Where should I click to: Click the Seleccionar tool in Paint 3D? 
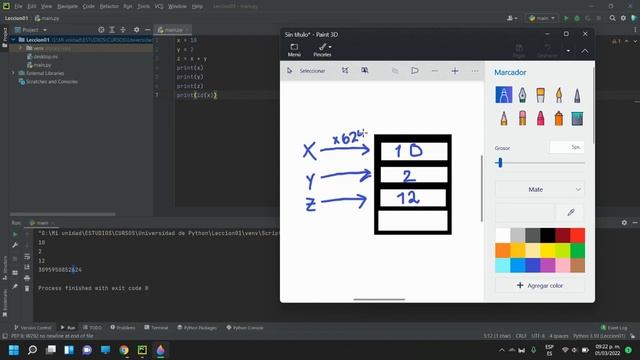pyautogui.click(x=307, y=71)
